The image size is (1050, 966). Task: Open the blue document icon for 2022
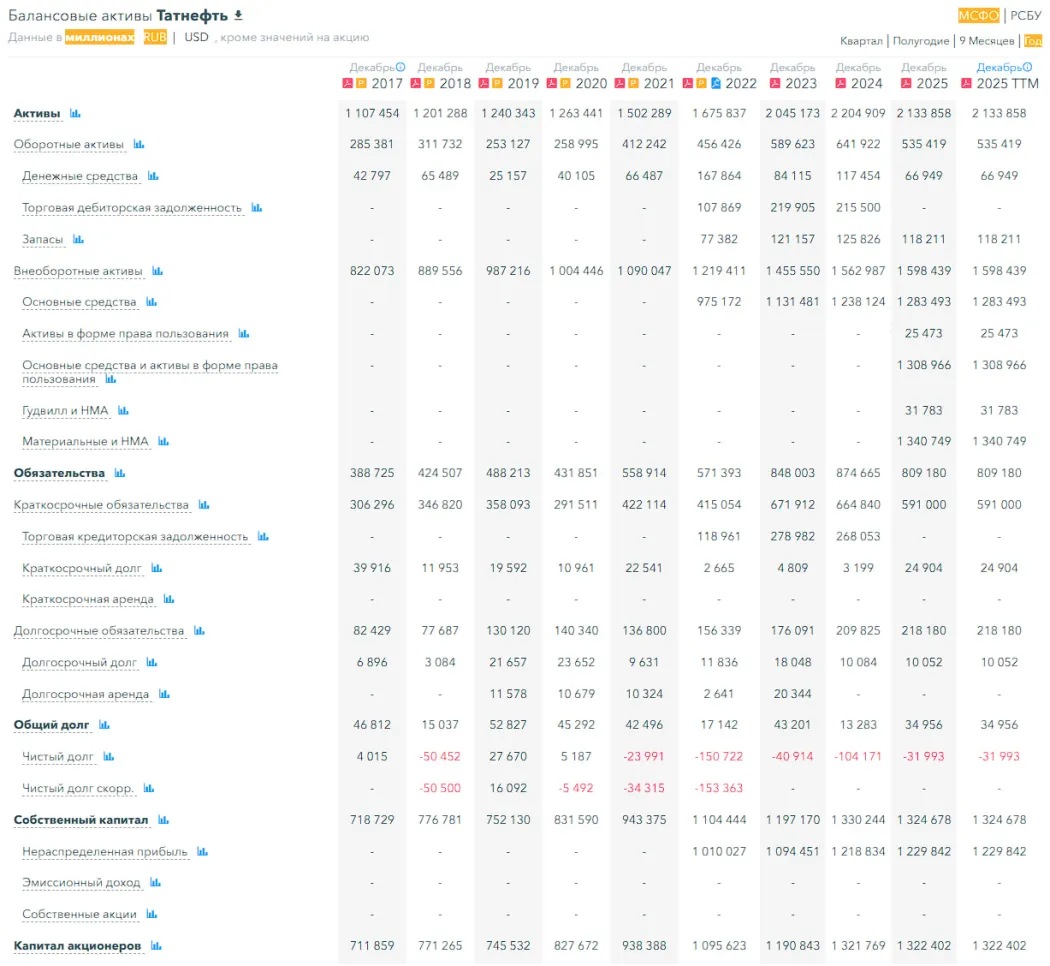[716, 84]
